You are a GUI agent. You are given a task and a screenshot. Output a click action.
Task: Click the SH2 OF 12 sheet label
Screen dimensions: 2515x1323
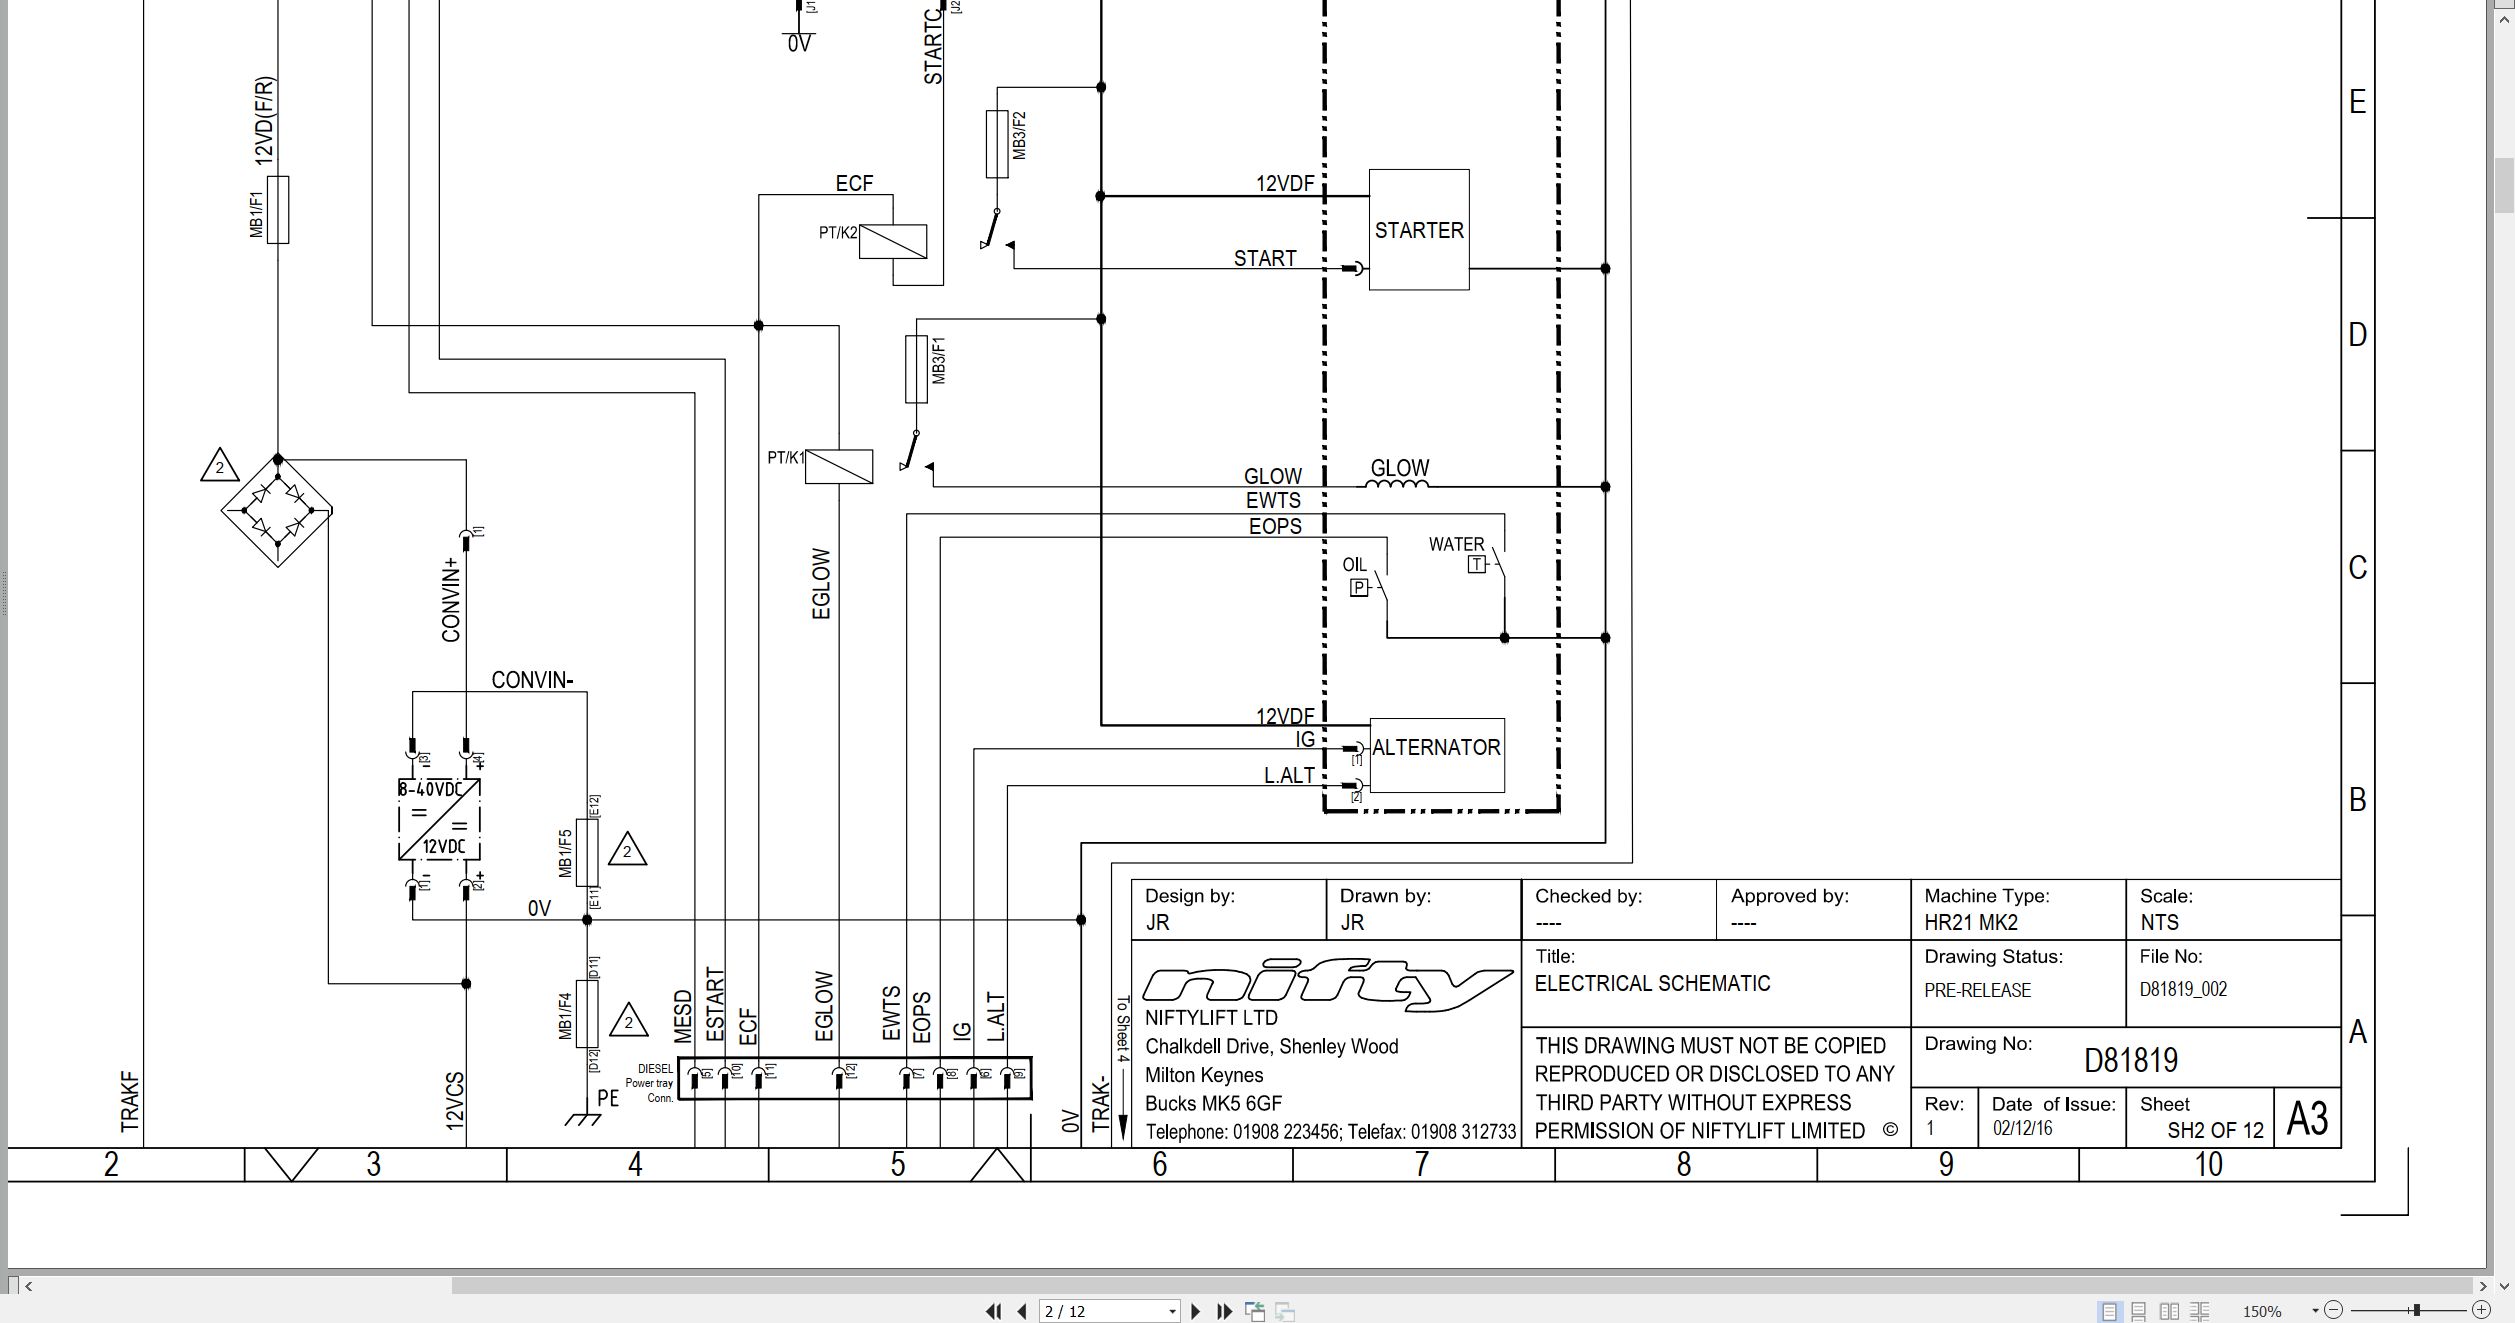[2215, 1130]
